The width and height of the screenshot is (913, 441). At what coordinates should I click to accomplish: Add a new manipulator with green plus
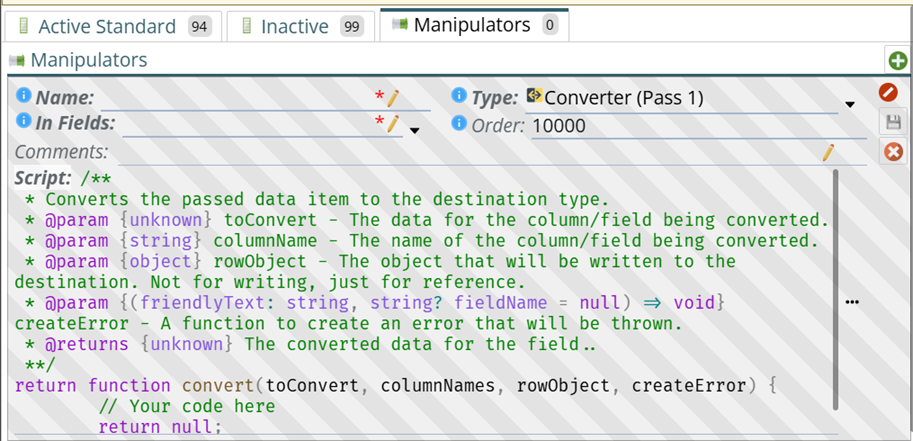(897, 61)
